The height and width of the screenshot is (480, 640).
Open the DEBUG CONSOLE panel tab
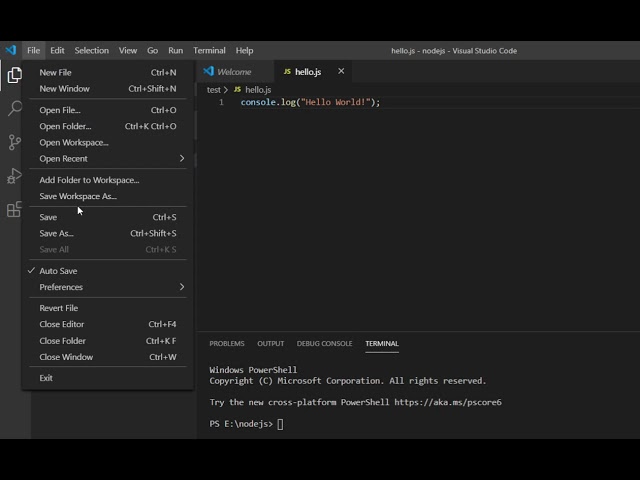324,344
